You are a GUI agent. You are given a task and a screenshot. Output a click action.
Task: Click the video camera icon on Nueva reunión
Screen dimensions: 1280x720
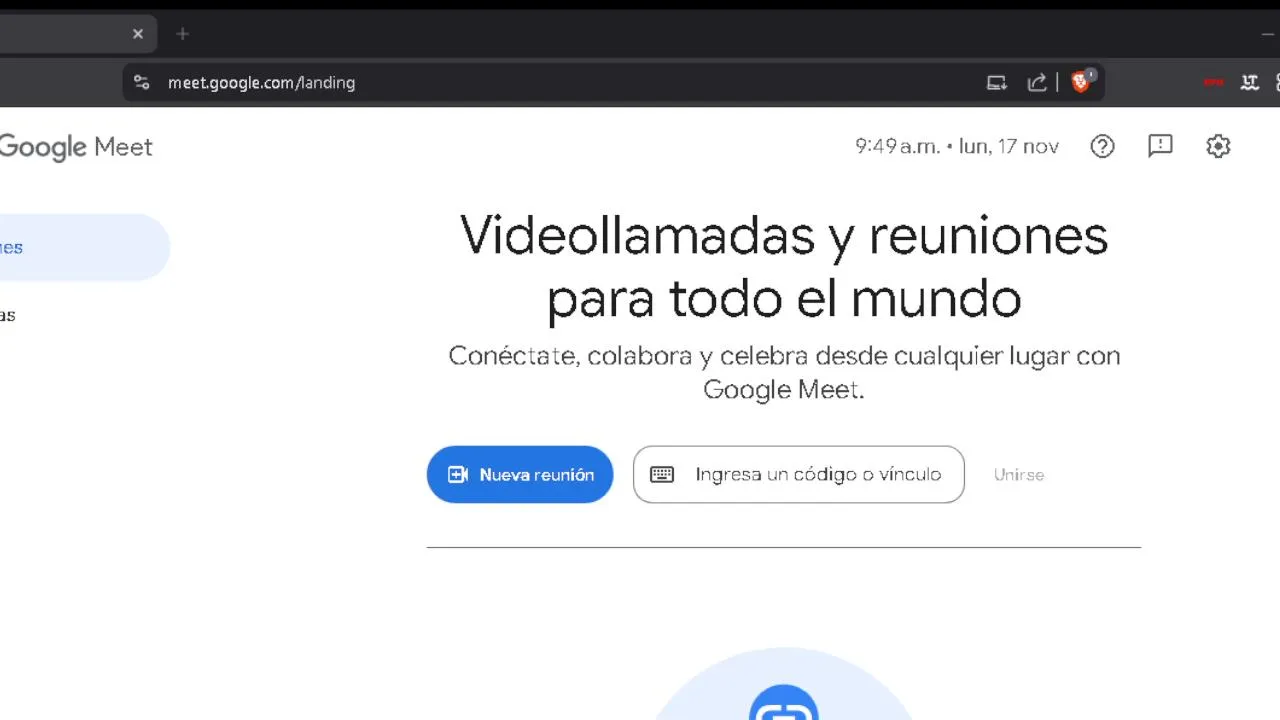(x=458, y=475)
